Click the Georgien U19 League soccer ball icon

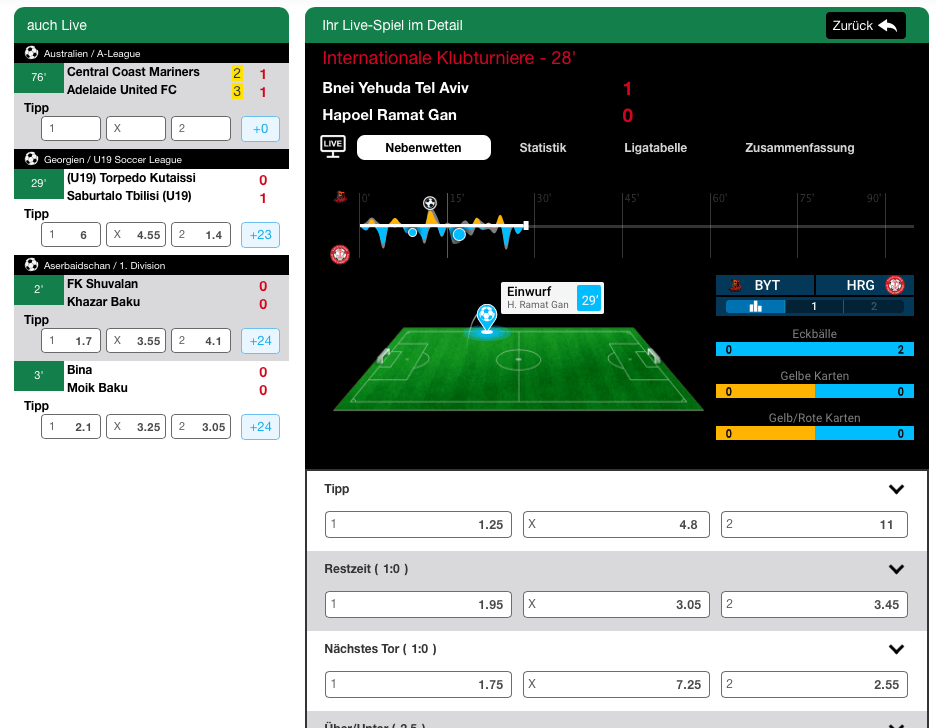point(32,159)
